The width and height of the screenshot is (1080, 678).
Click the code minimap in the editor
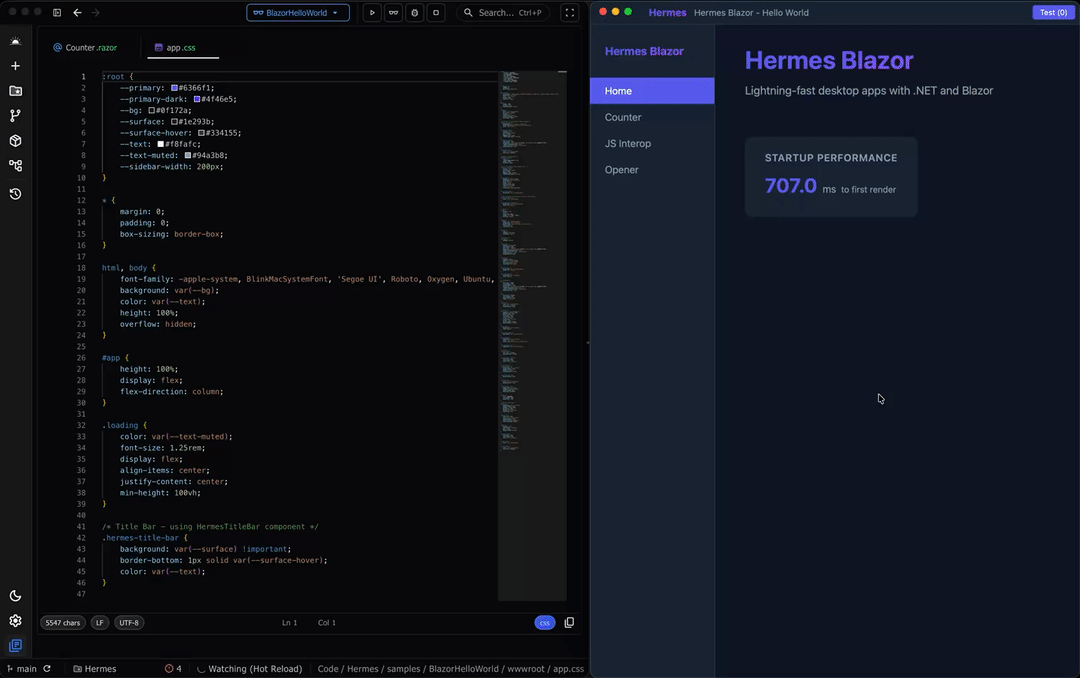[532, 336]
